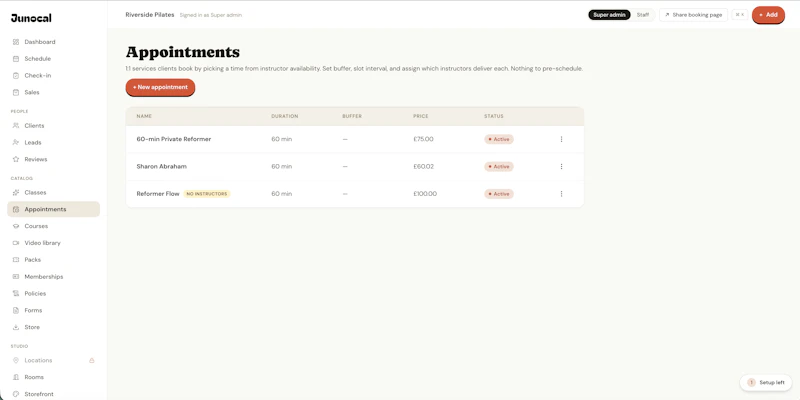This screenshot has width=800, height=400.
Task: Click the £60.02 price cell
Action: [423, 166]
